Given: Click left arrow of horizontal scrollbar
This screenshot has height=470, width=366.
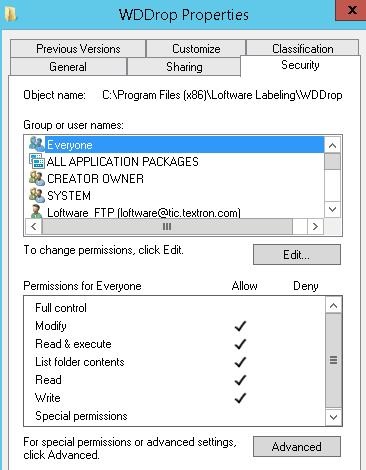Looking at the screenshot, I should pos(34,227).
